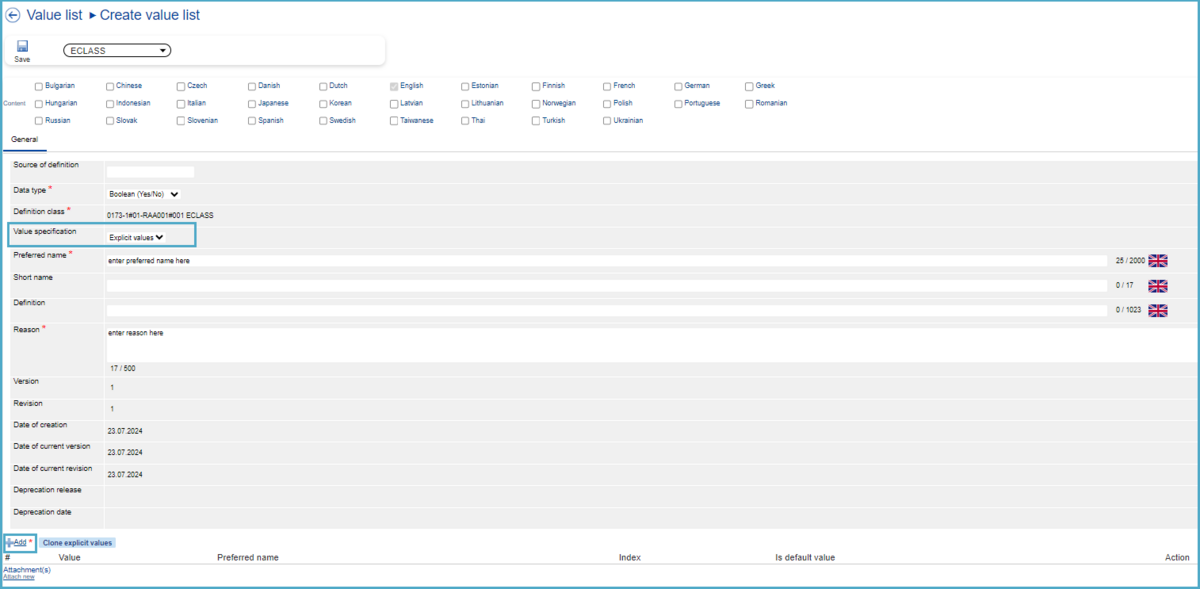Viewport: 1200px width, 589px height.
Task: Click the Source of definition input field
Action: click(x=150, y=172)
